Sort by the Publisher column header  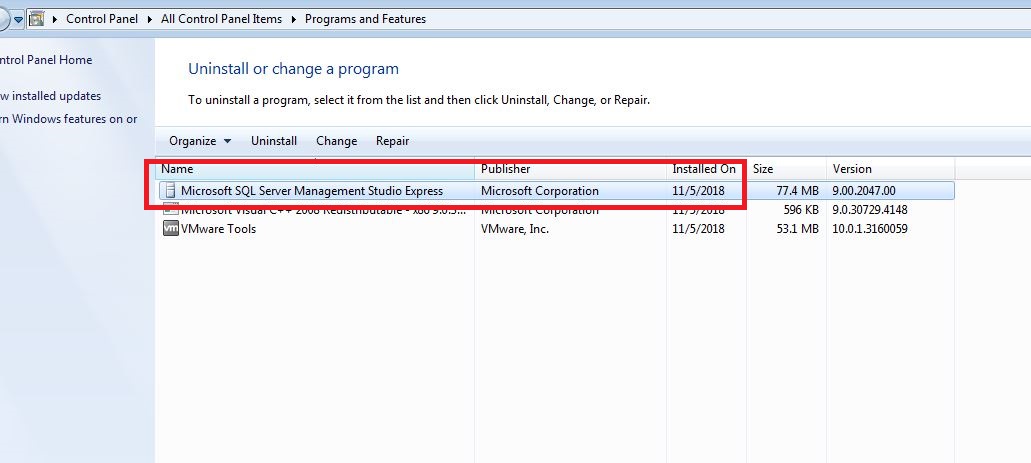(x=570, y=169)
